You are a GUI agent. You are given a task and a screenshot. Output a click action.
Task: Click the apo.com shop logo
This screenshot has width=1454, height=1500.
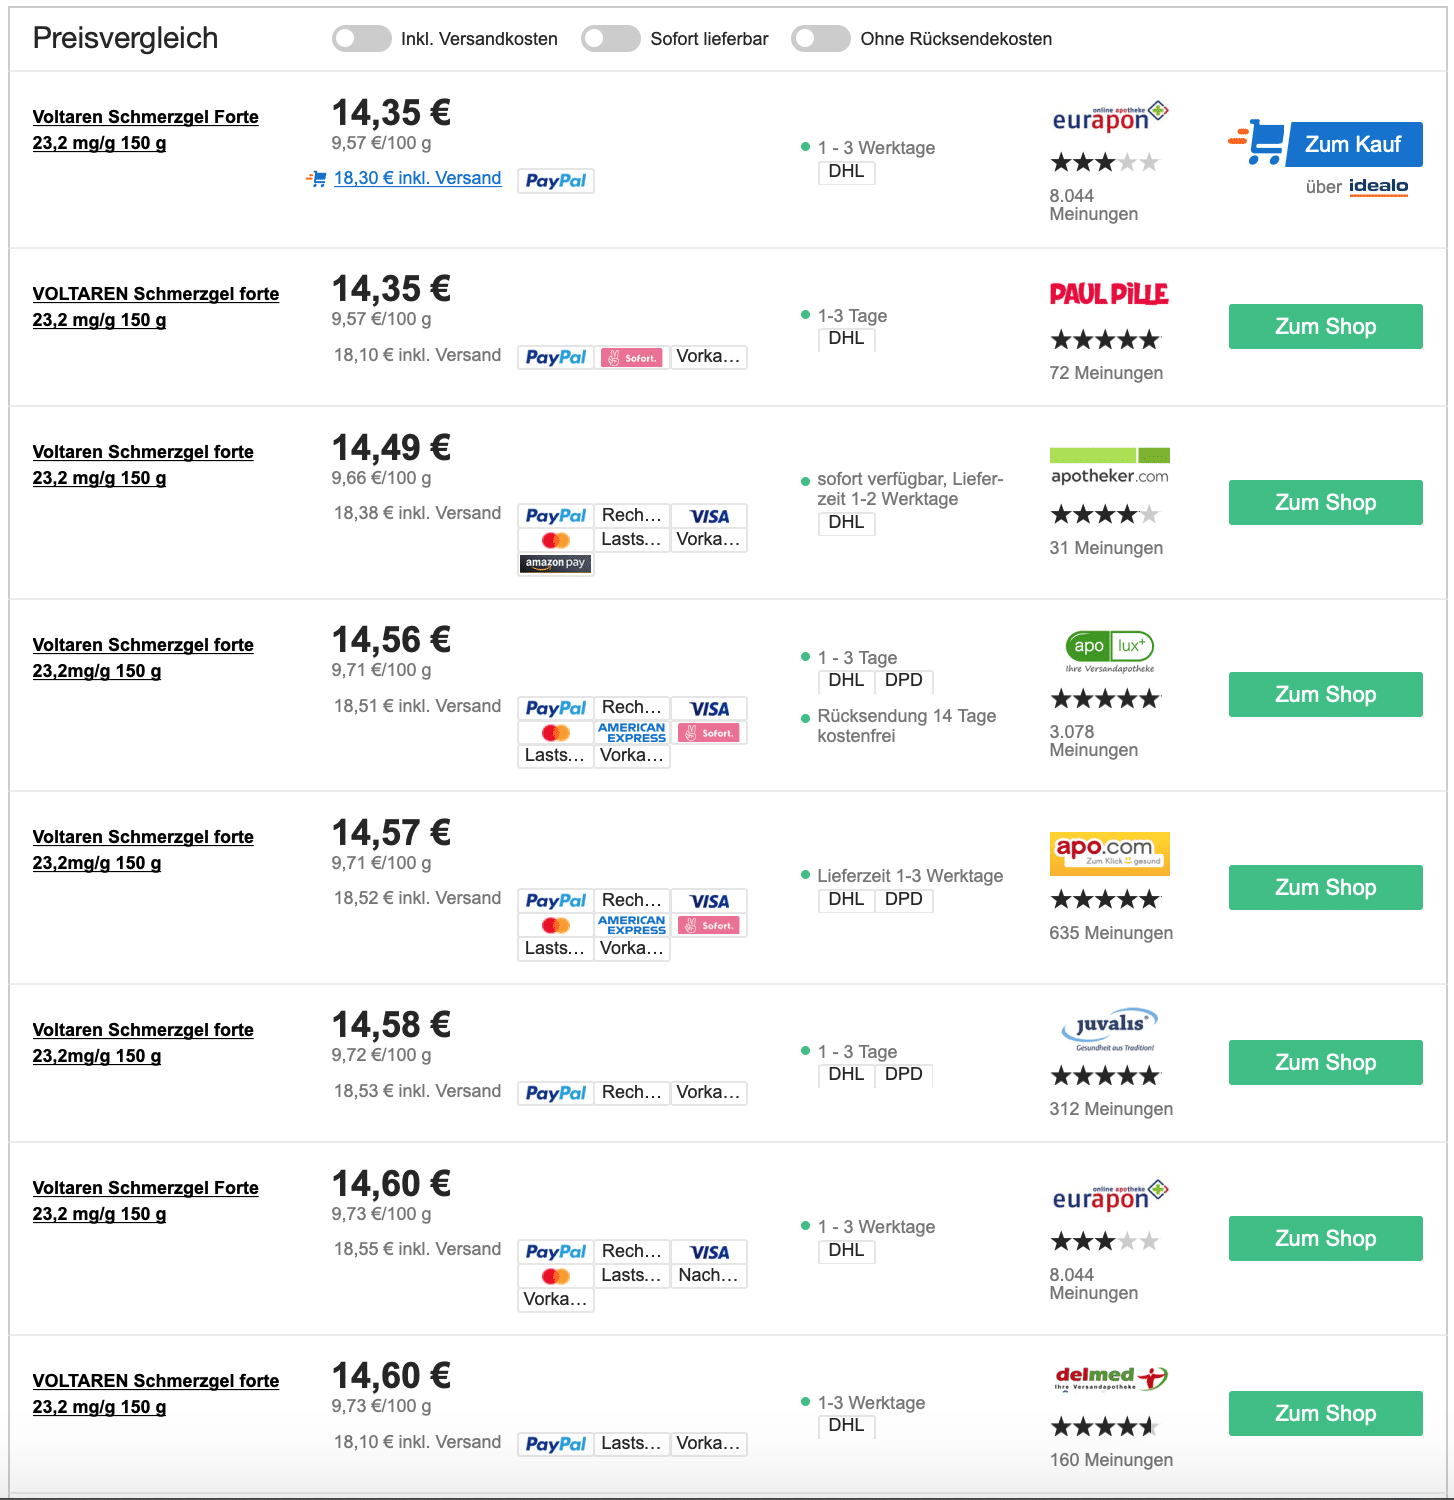click(1110, 853)
